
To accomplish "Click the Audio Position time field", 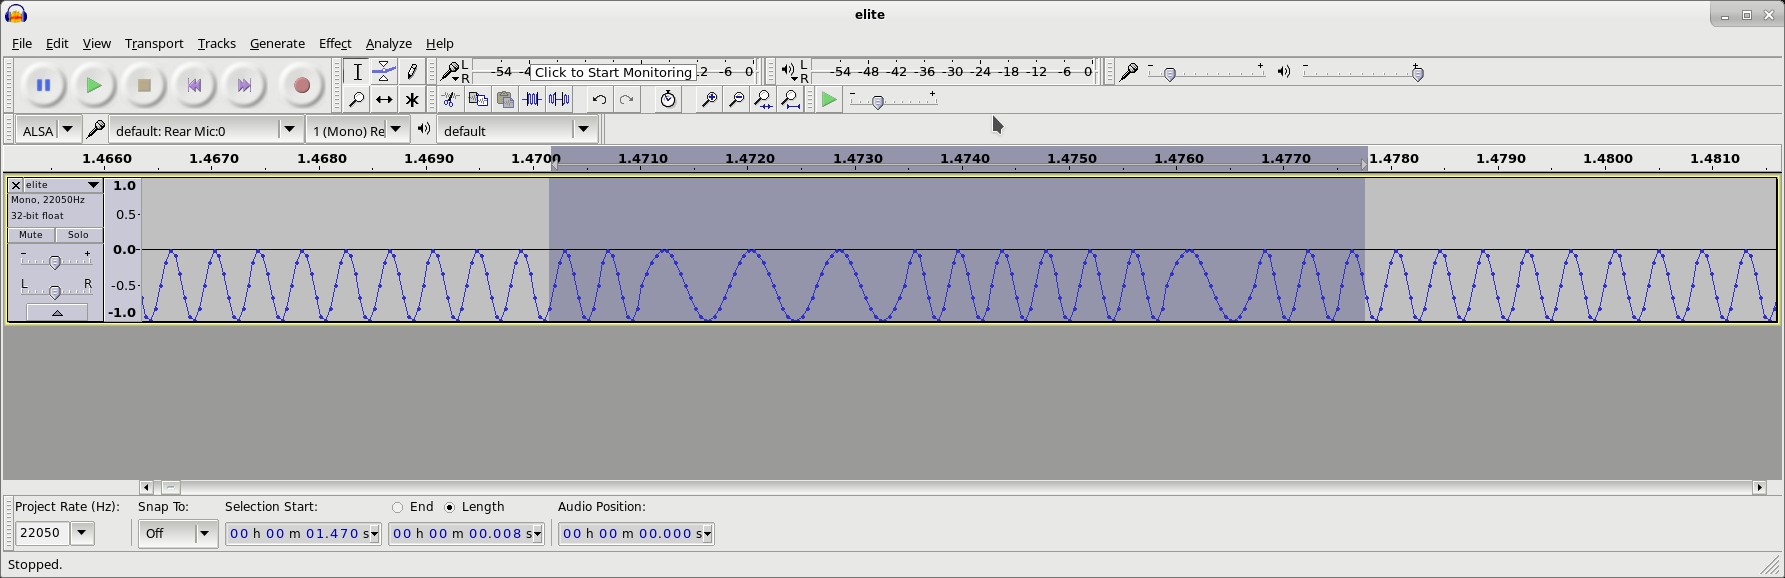I will click(636, 534).
